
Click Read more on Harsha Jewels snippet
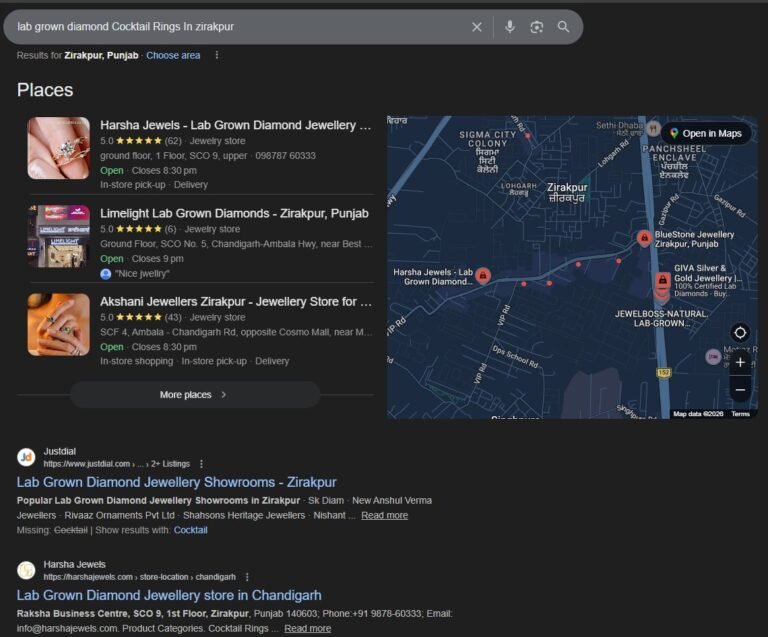tap(308, 628)
